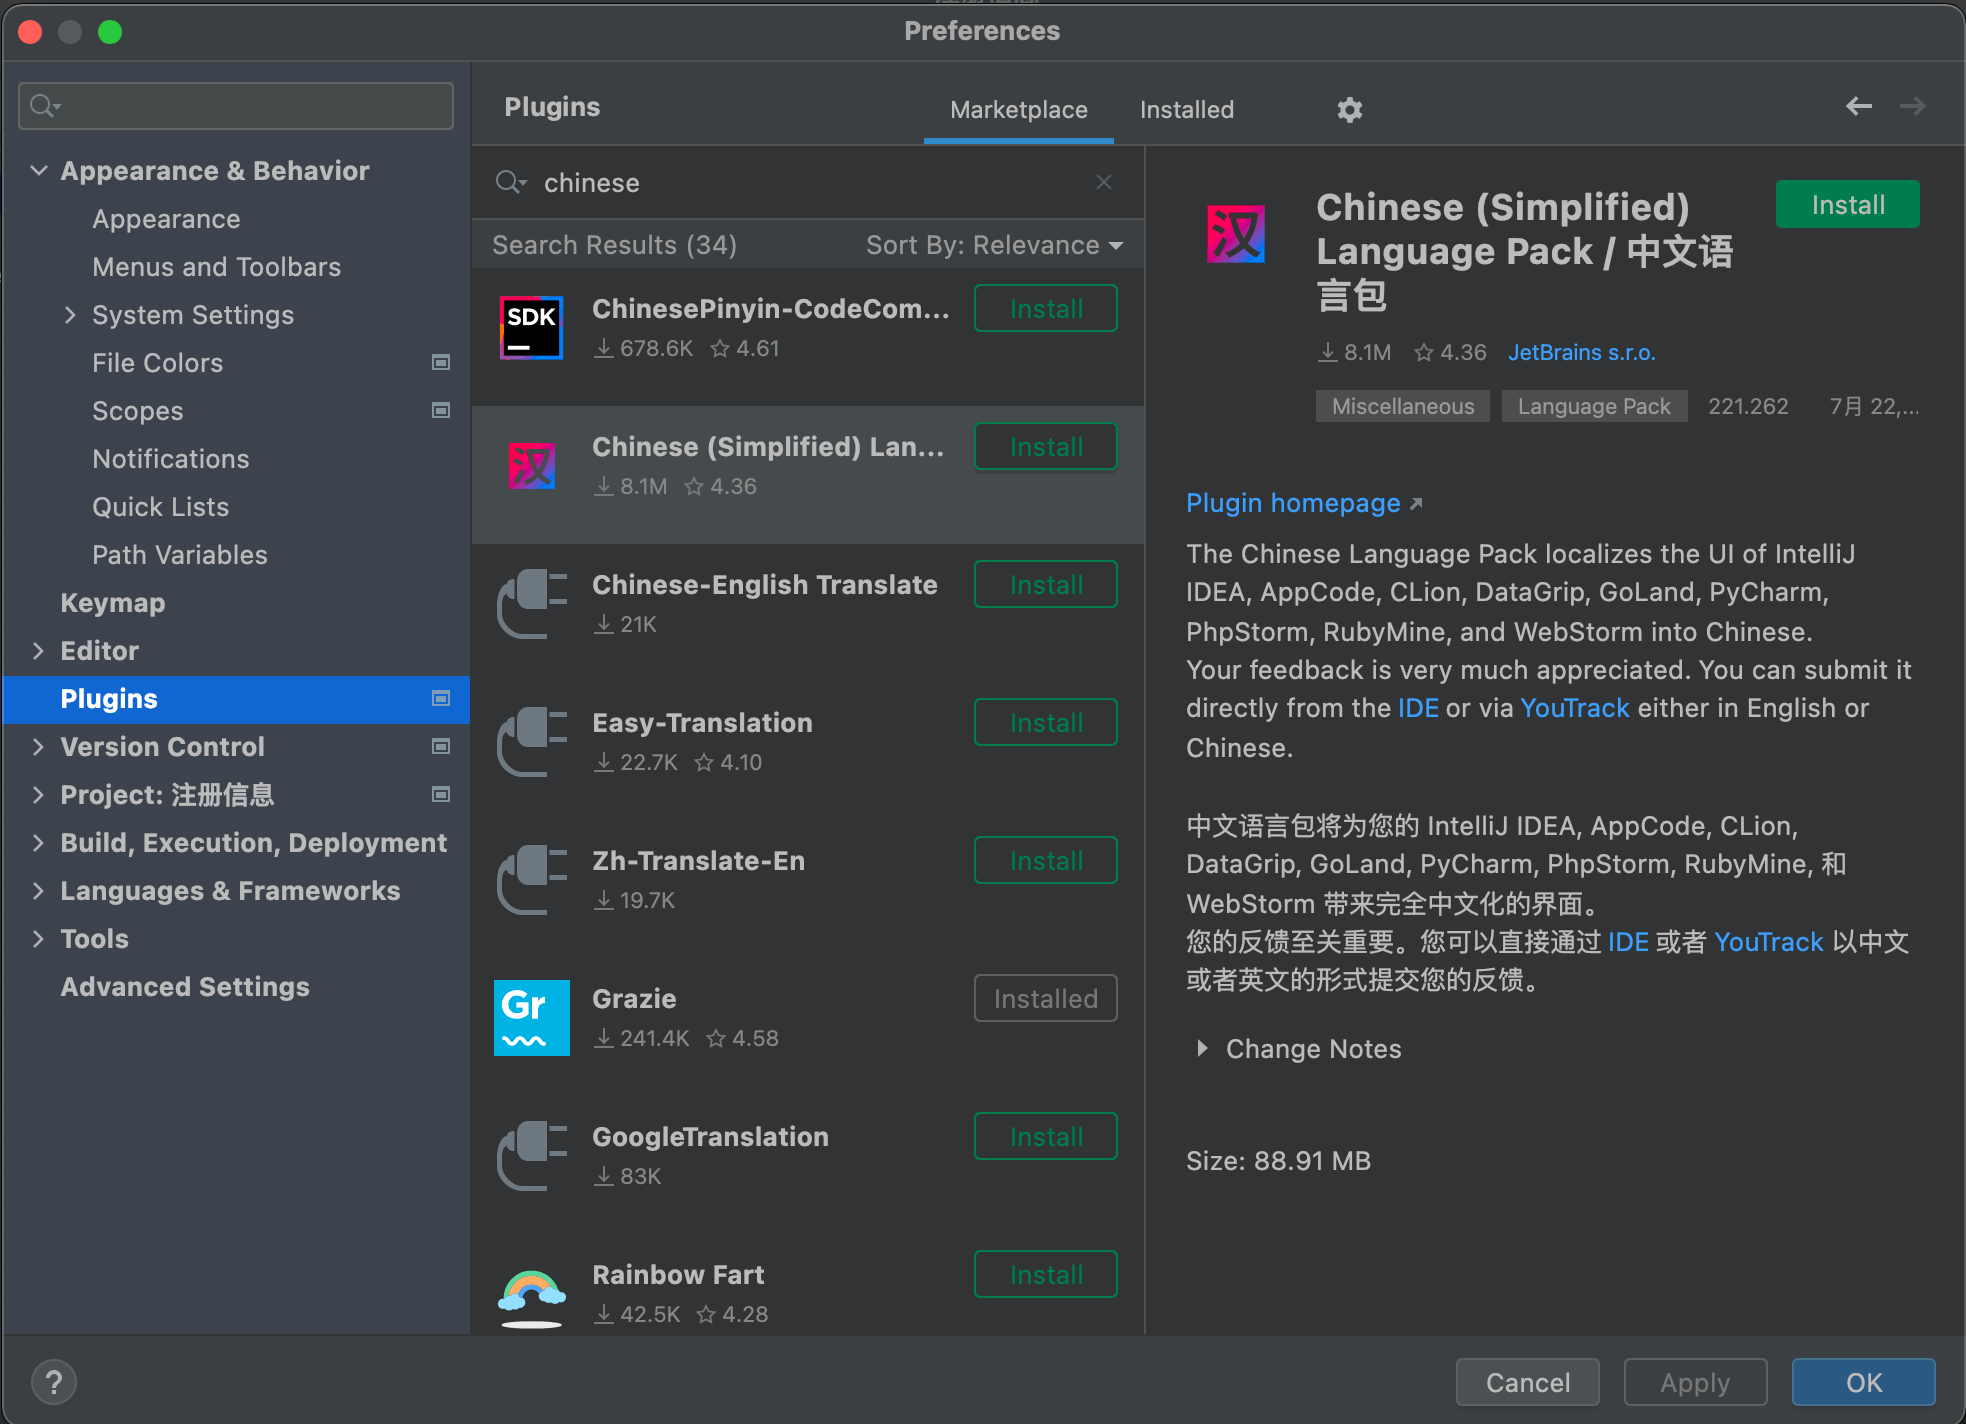Expand the Change Notes section
Screen dimensions: 1966x1424
1203,1048
